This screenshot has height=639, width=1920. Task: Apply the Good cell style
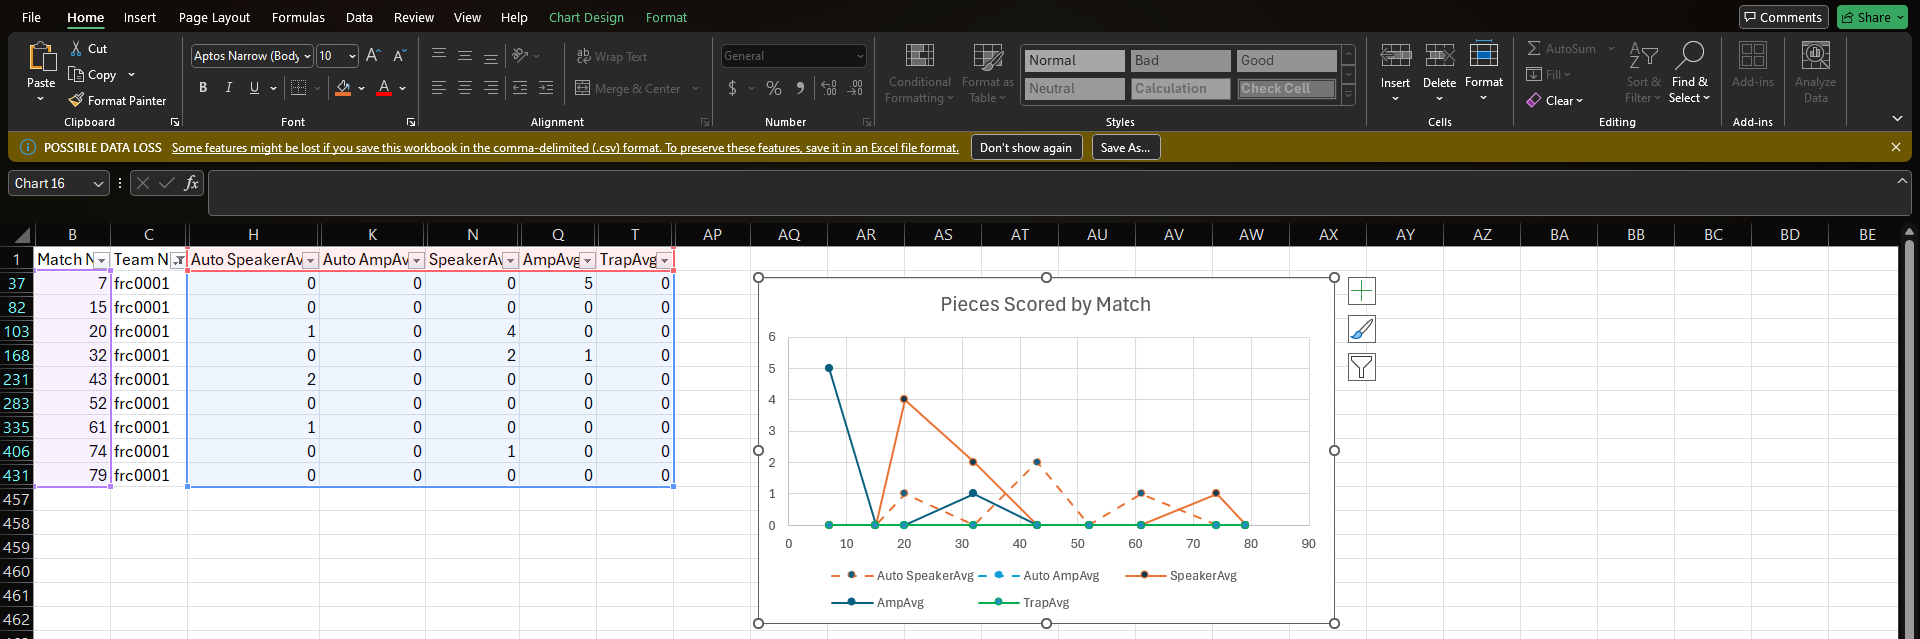coord(1286,60)
